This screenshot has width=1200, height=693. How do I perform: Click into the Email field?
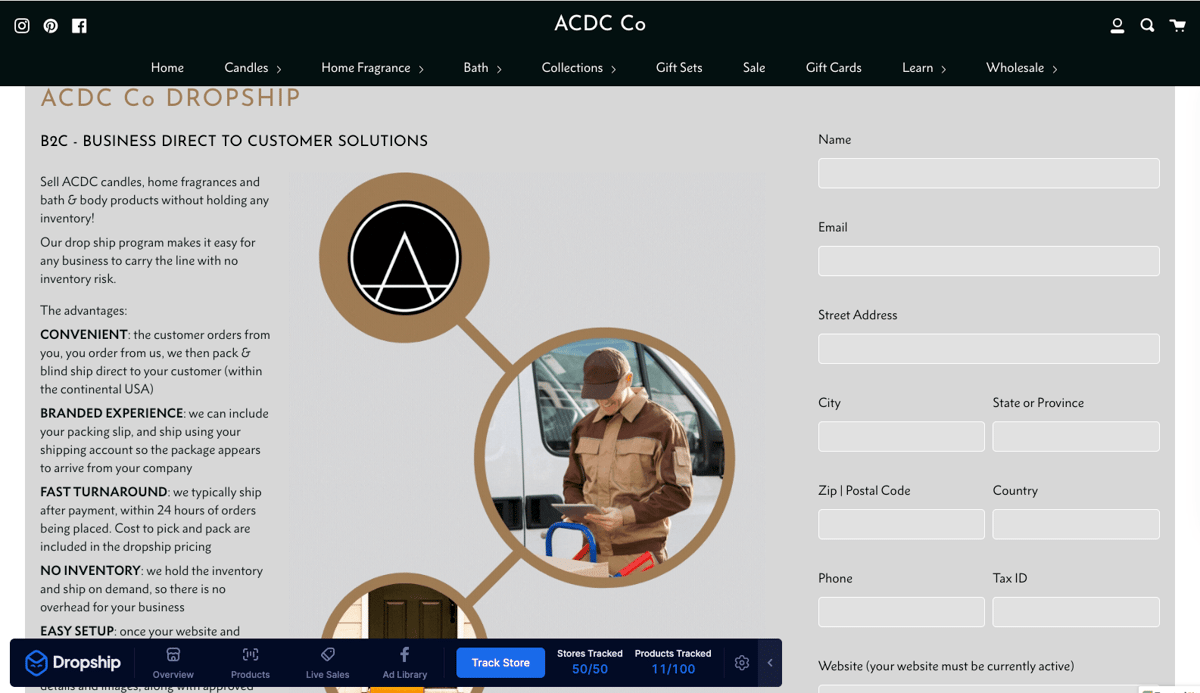pos(988,261)
